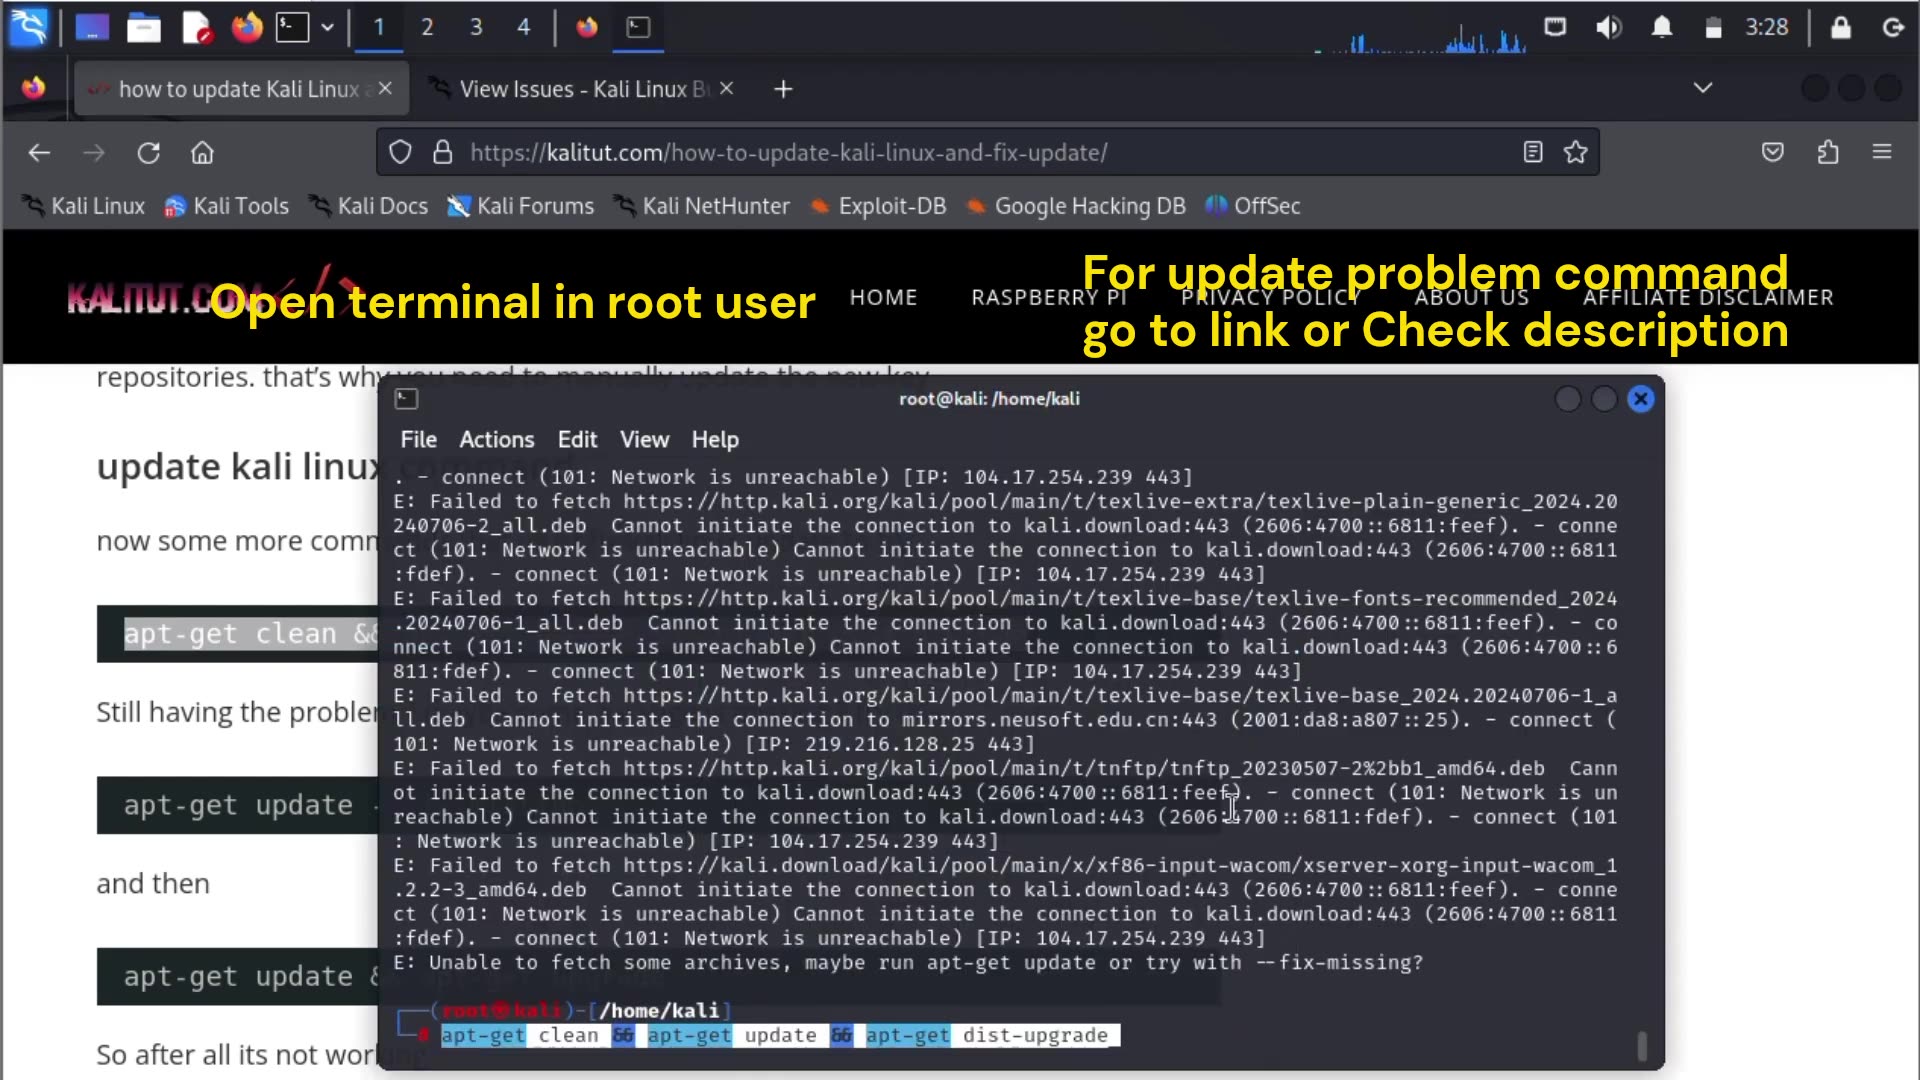The width and height of the screenshot is (1920, 1080).
Task: Open the terminal launcher dropdown arrow
Action: pyautogui.click(x=327, y=27)
